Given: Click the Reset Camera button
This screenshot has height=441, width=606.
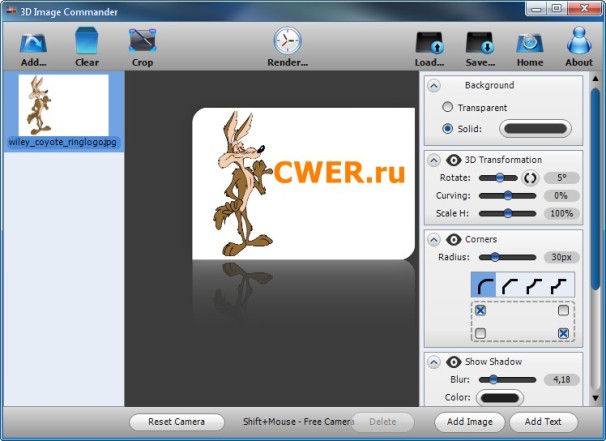Looking at the screenshot, I should click(175, 422).
